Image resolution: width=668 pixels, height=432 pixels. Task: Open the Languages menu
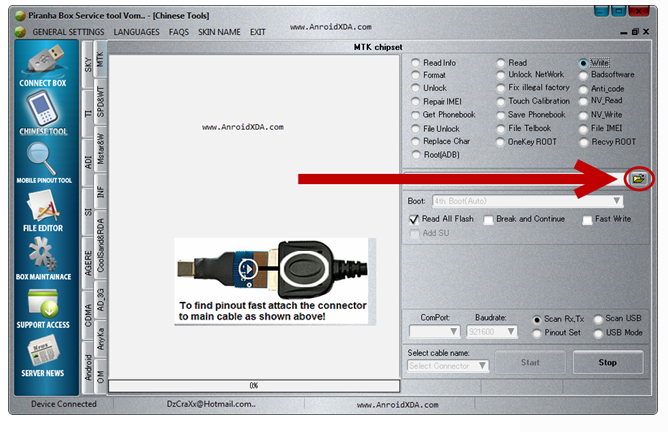(x=136, y=32)
